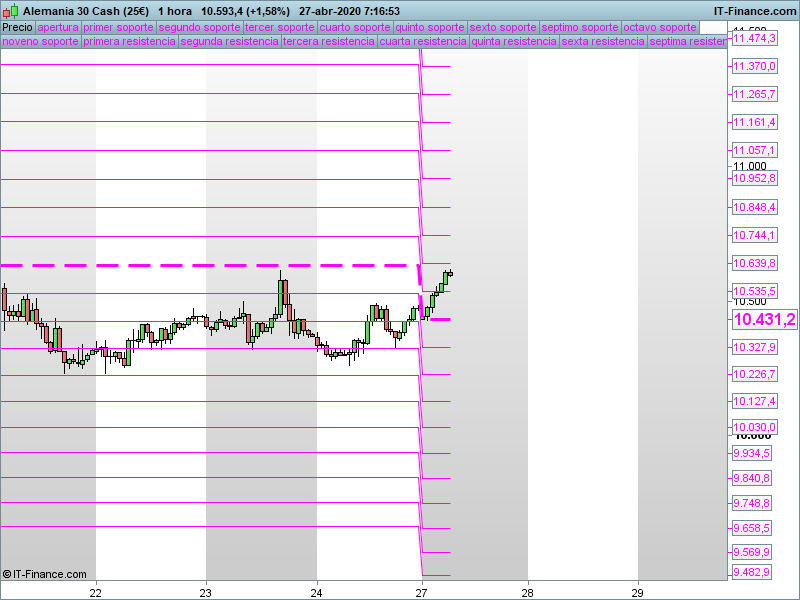
Task: Click the 11.474,3 price axis label
Action: (754, 37)
